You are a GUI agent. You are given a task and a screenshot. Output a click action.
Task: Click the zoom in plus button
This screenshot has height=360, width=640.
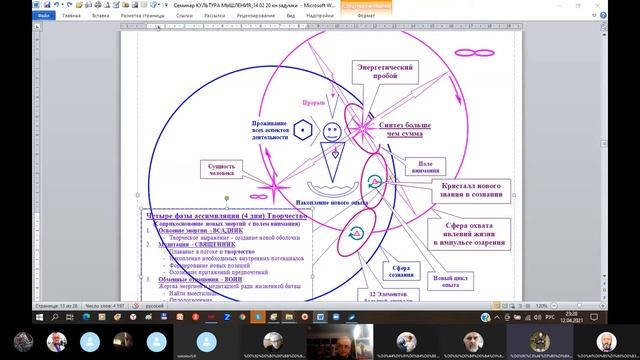click(602, 306)
